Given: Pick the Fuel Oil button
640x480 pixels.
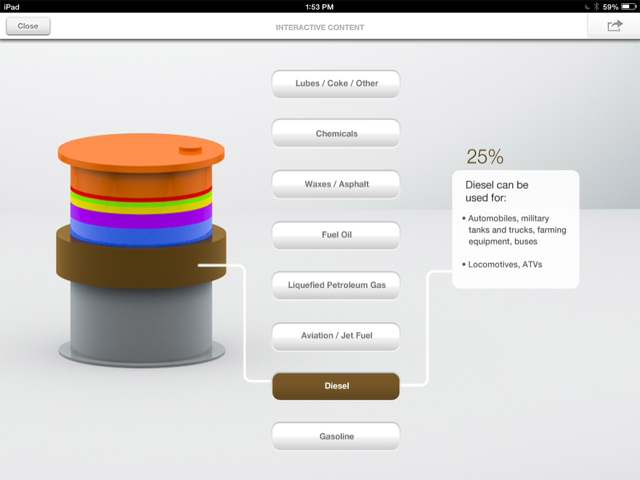Looking at the screenshot, I should pos(336,235).
